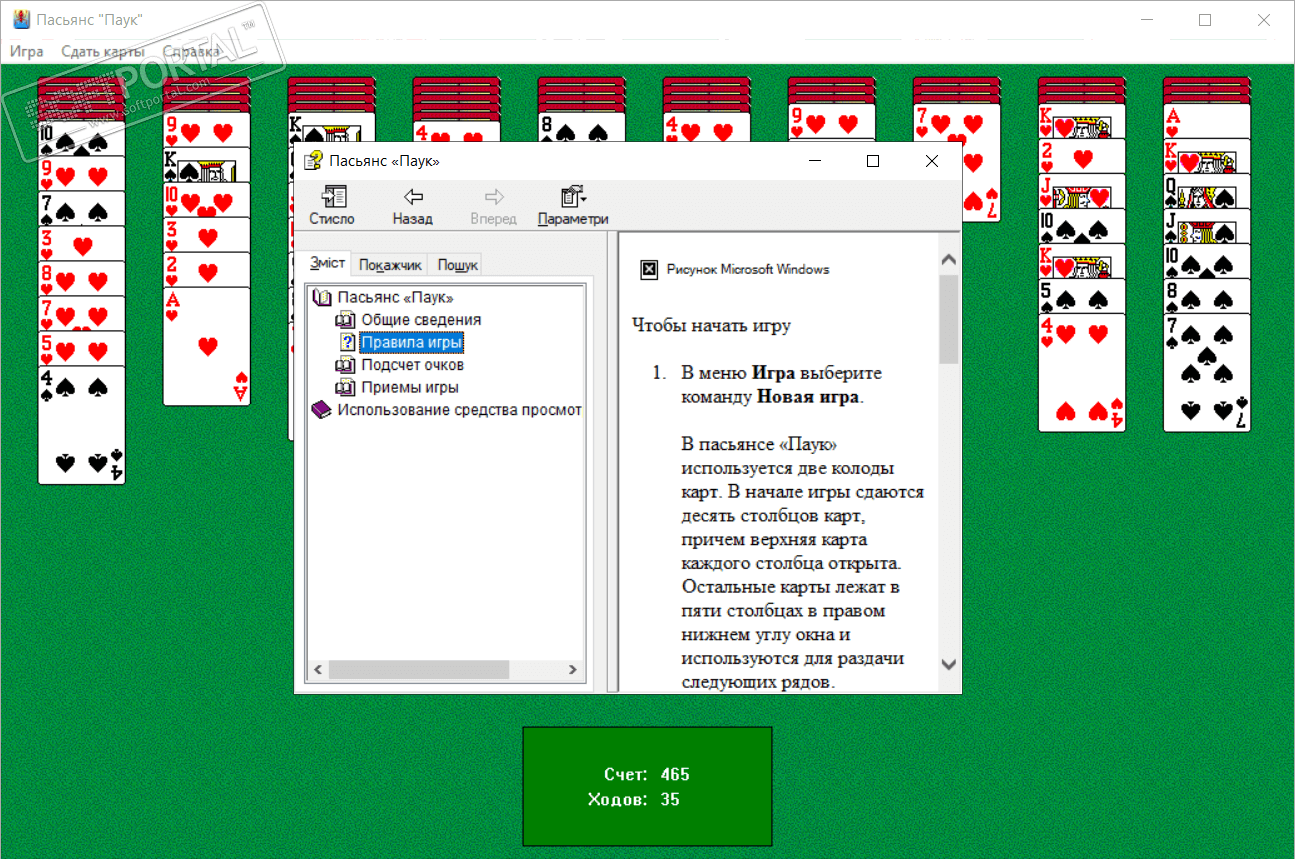1295x859 pixels.
Task: Minimize the help window
Action: pyautogui.click(x=815, y=161)
